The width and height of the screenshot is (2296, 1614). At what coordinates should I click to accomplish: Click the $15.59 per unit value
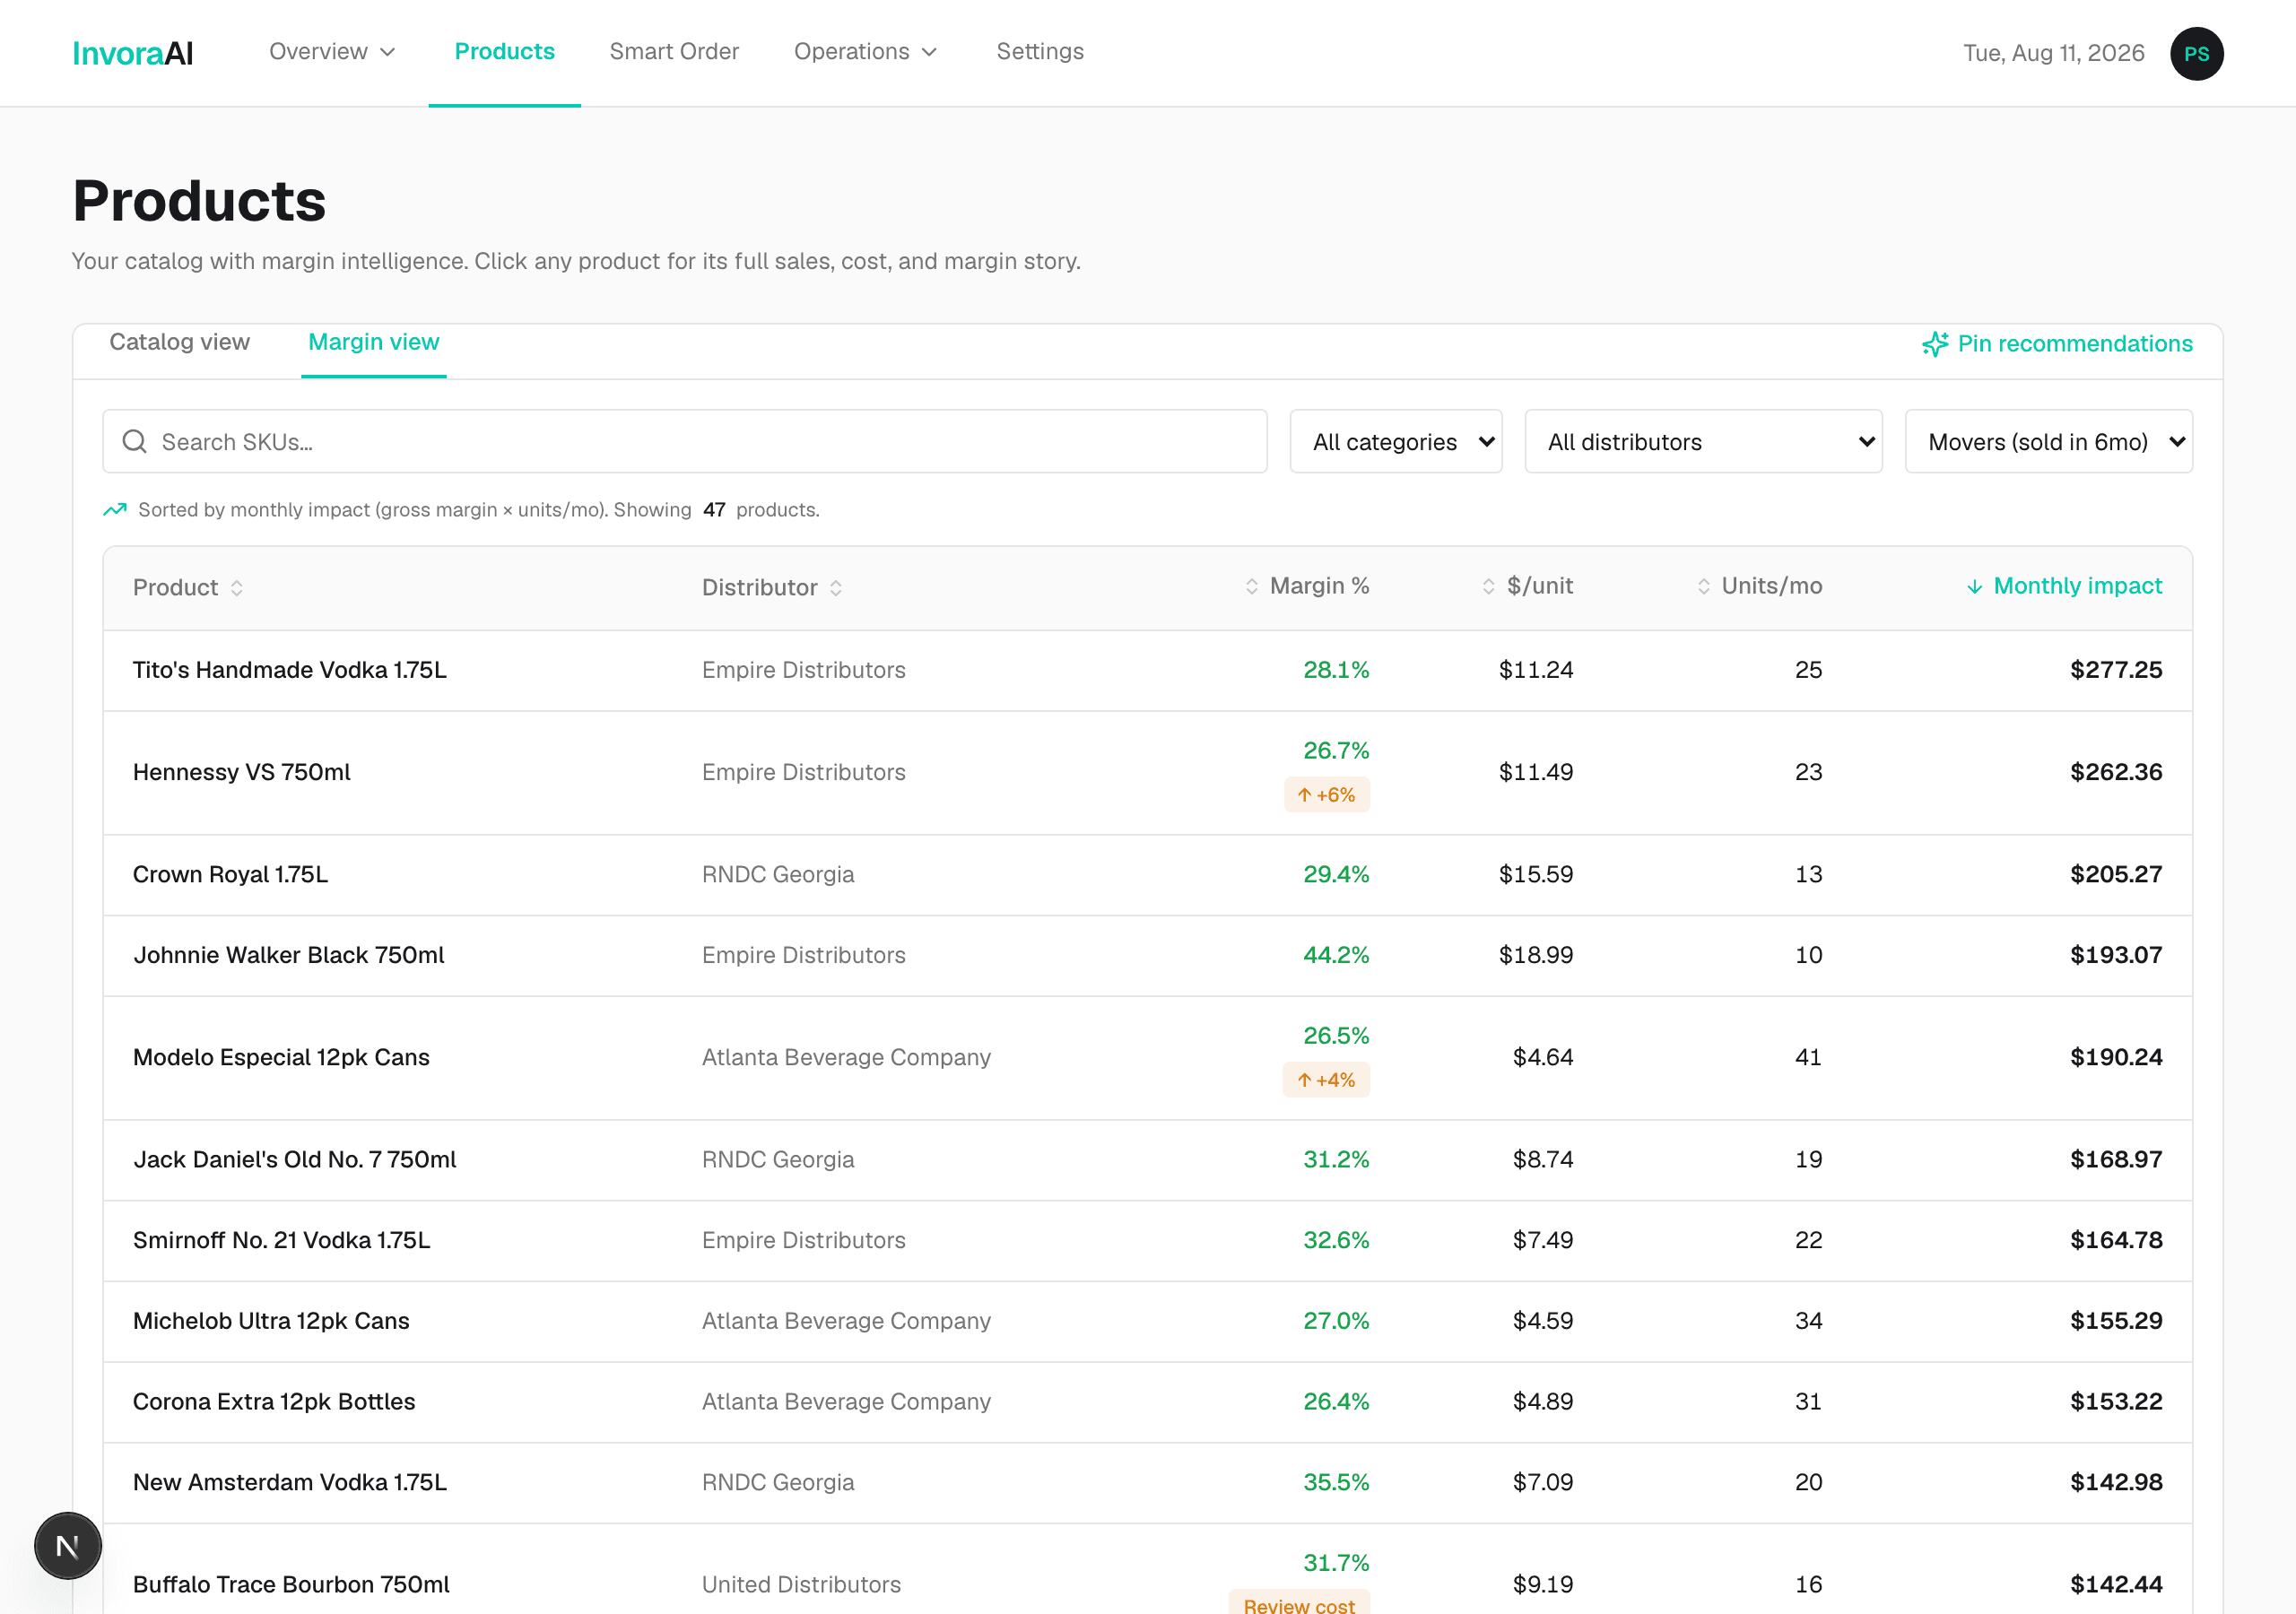pos(1536,874)
